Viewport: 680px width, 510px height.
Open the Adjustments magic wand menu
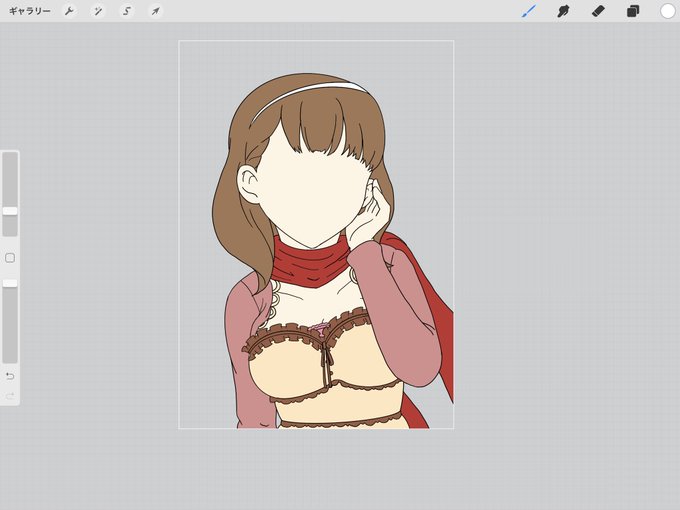click(98, 11)
